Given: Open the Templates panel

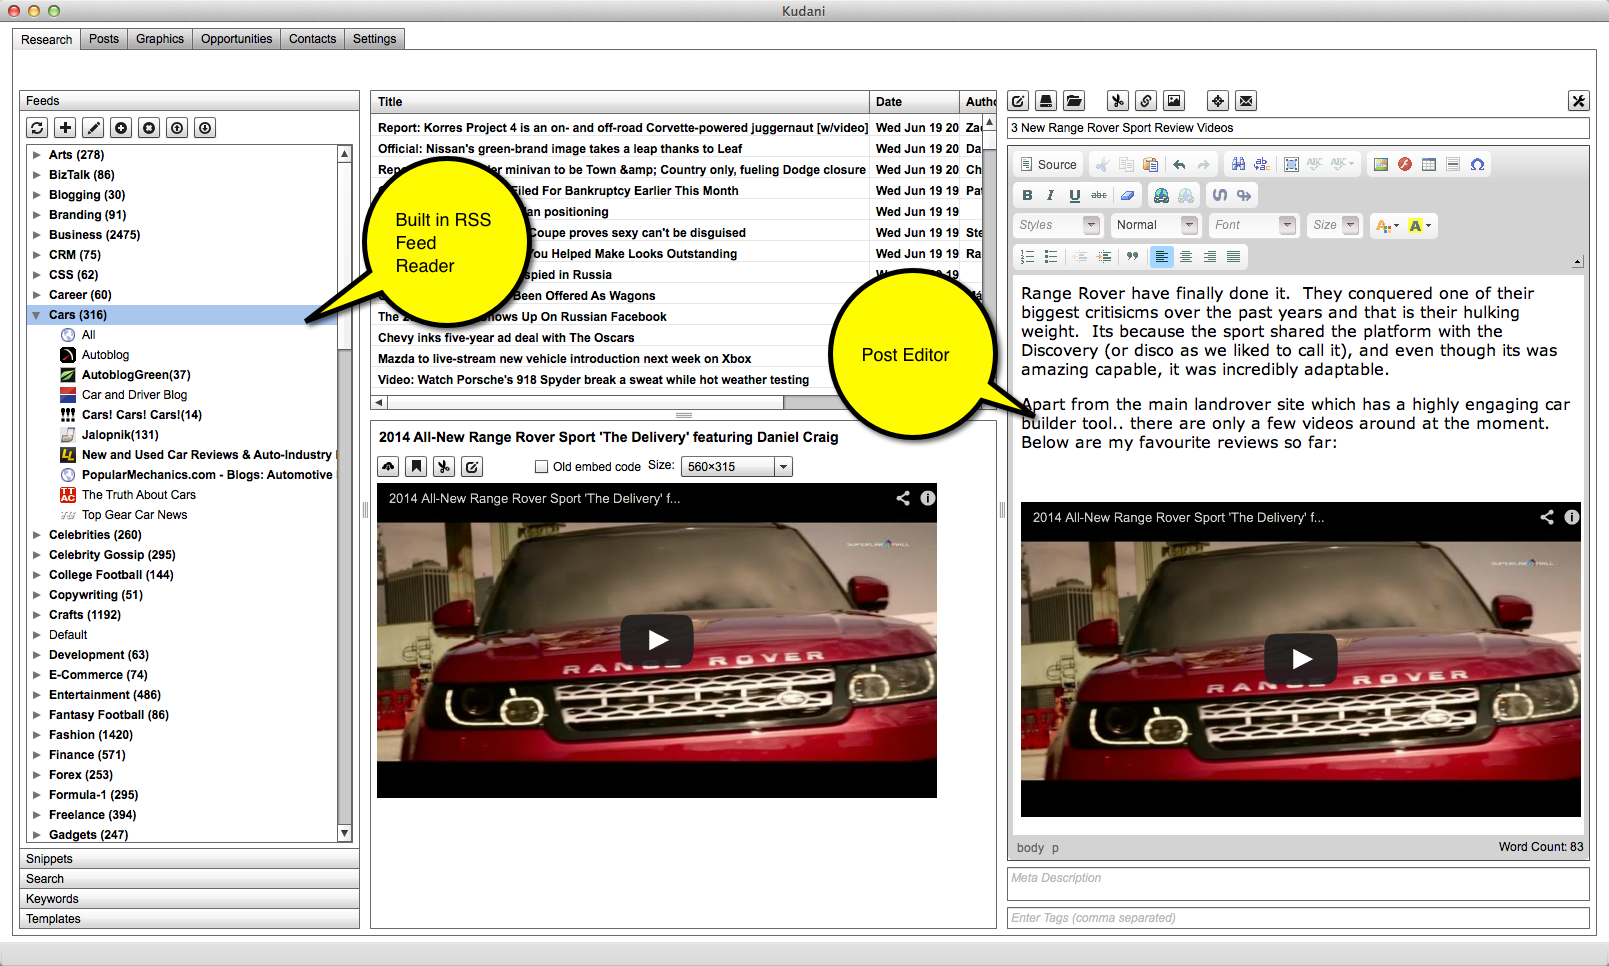Looking at the screenshot, I should 189,919.
